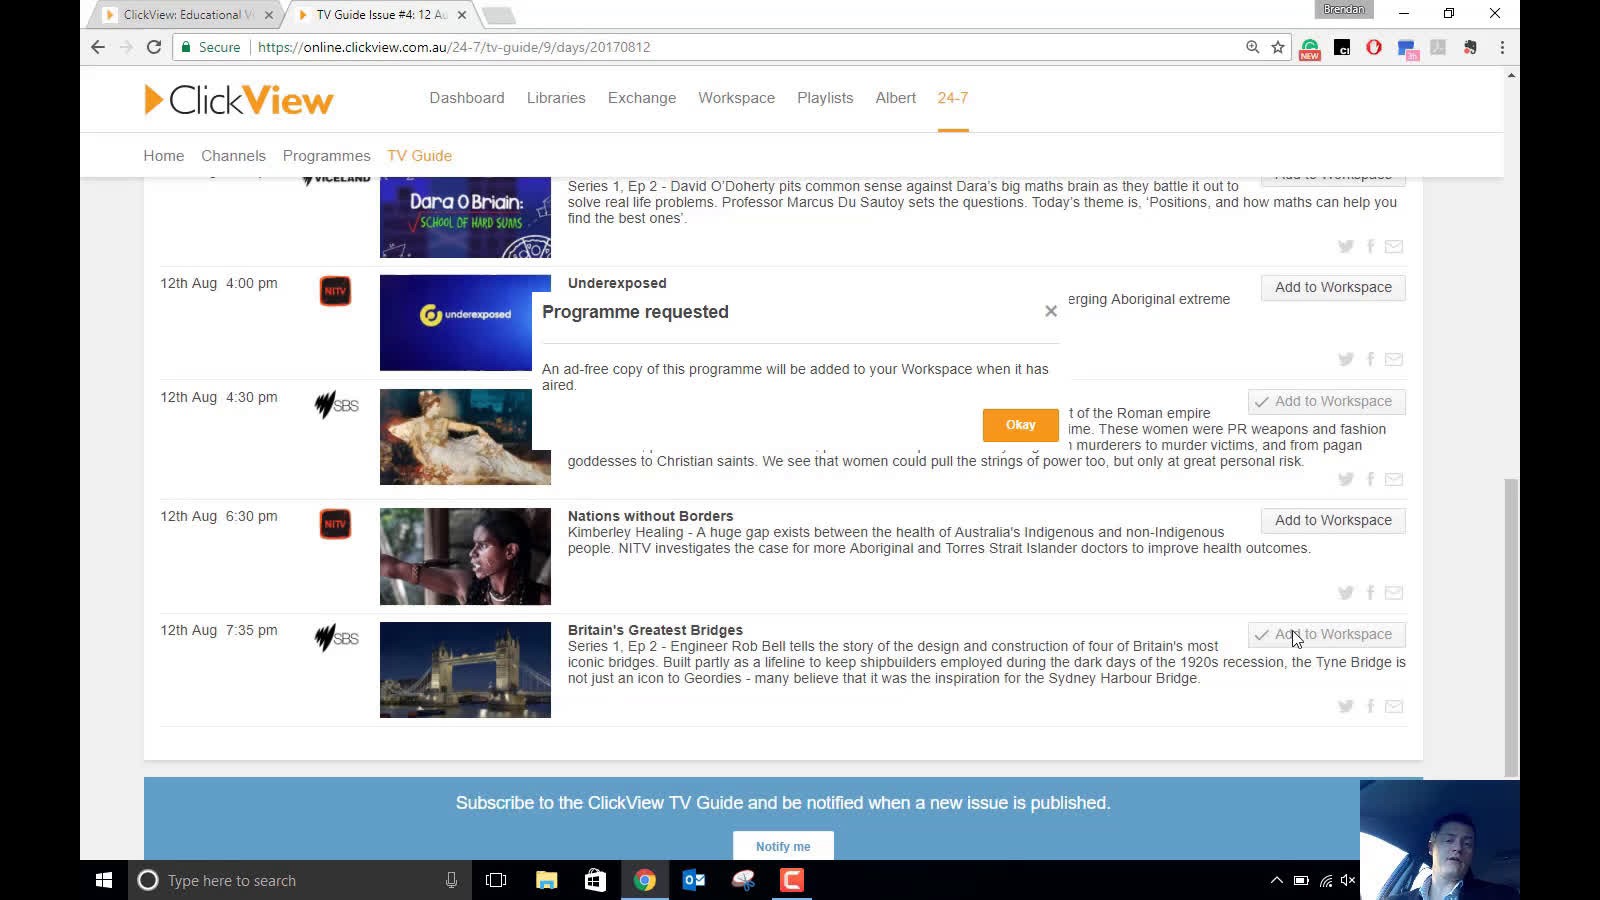Open Chrome's three-dot menu
This screenshot has height=900, width=1600.
pos(1502,47)
